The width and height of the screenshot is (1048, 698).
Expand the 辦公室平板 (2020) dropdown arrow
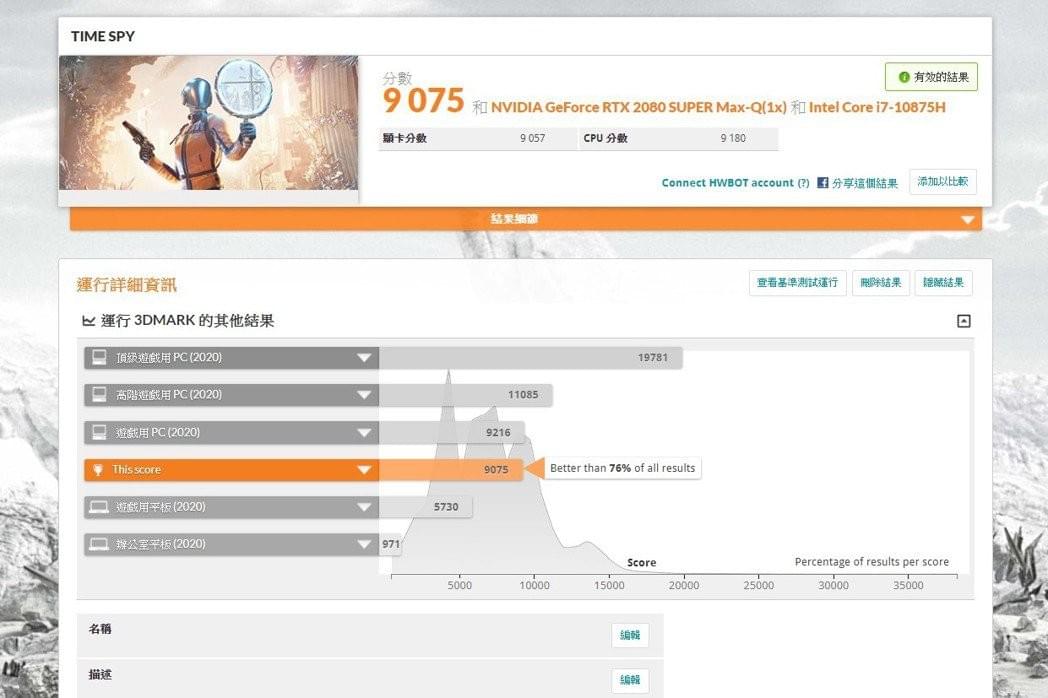[x=364, y=544]
